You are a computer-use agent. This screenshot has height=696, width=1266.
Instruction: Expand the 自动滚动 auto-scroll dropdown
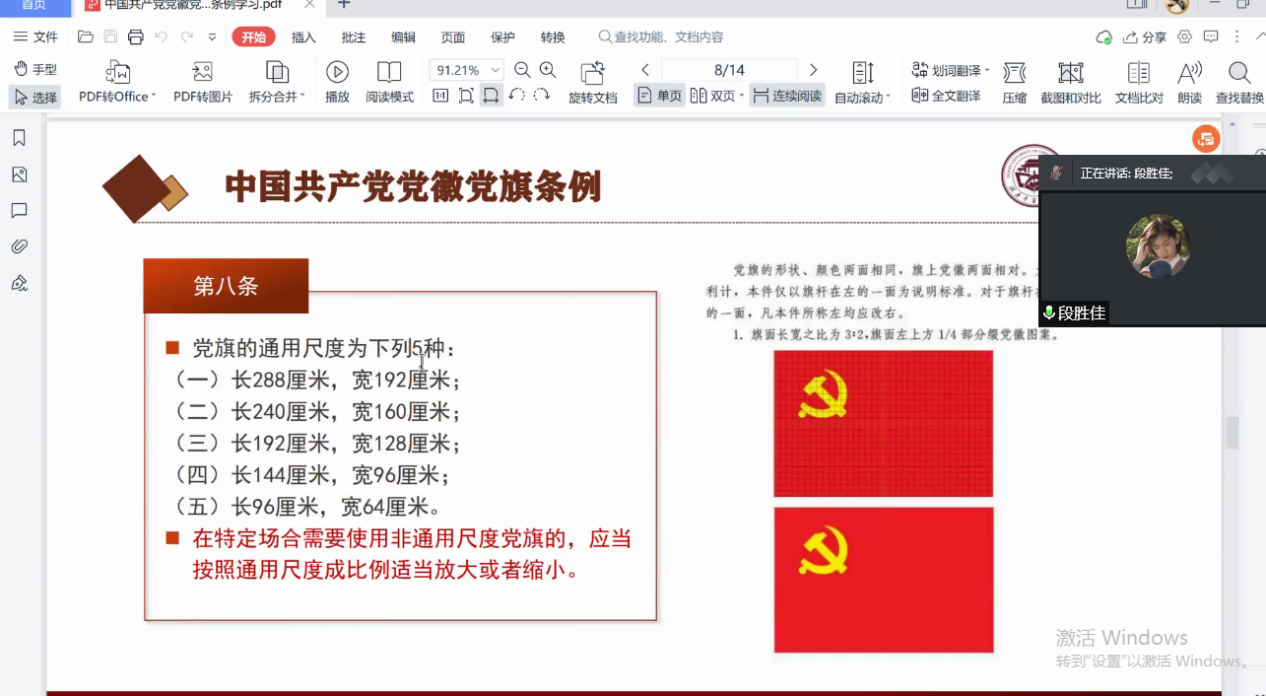click(887, 98)
